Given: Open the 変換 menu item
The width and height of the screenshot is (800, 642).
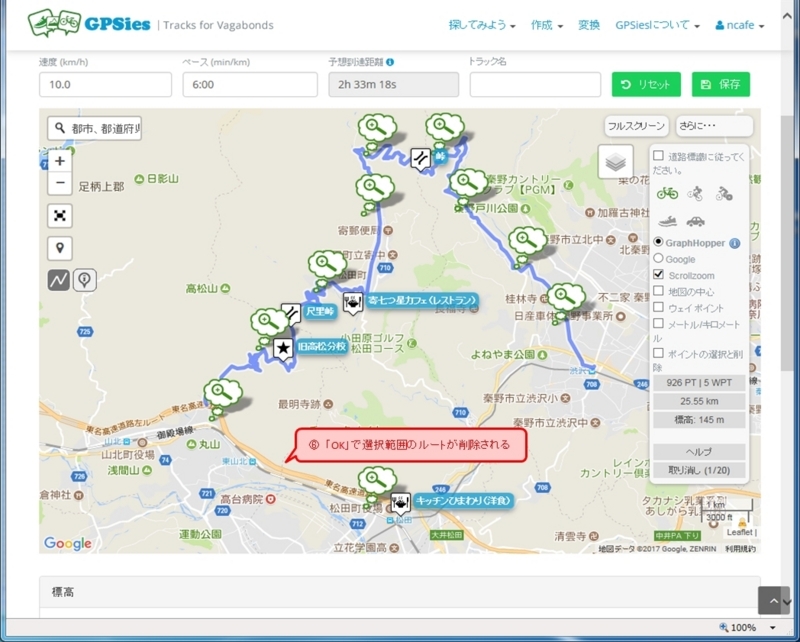Looking at the screenshot, I should [589, 25].
